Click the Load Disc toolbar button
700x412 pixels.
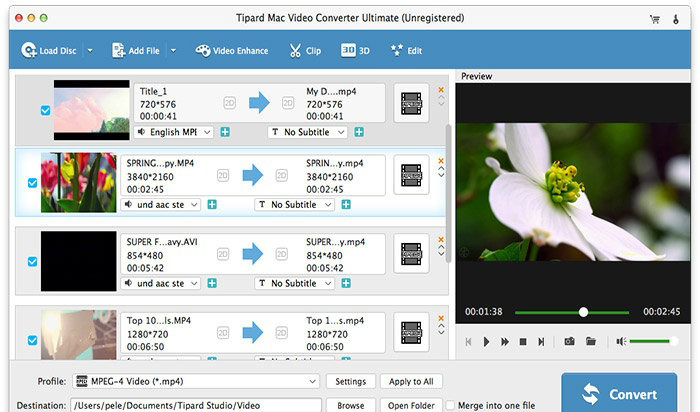[50, 50]
